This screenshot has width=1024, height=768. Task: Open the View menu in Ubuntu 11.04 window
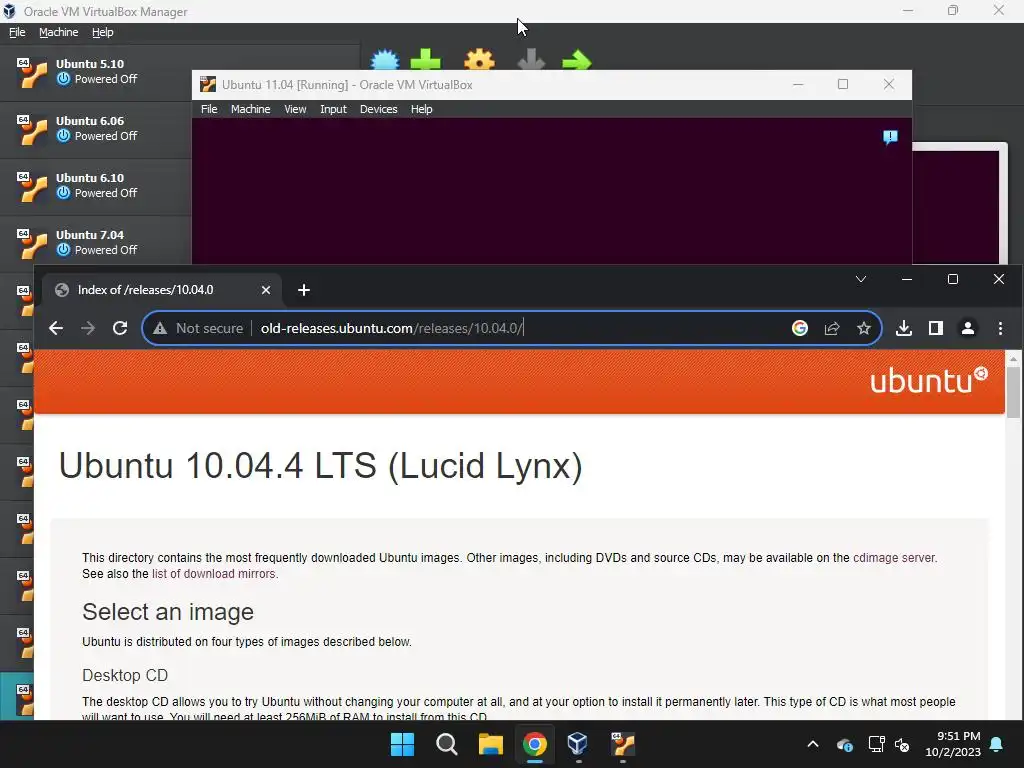point(295,109)
